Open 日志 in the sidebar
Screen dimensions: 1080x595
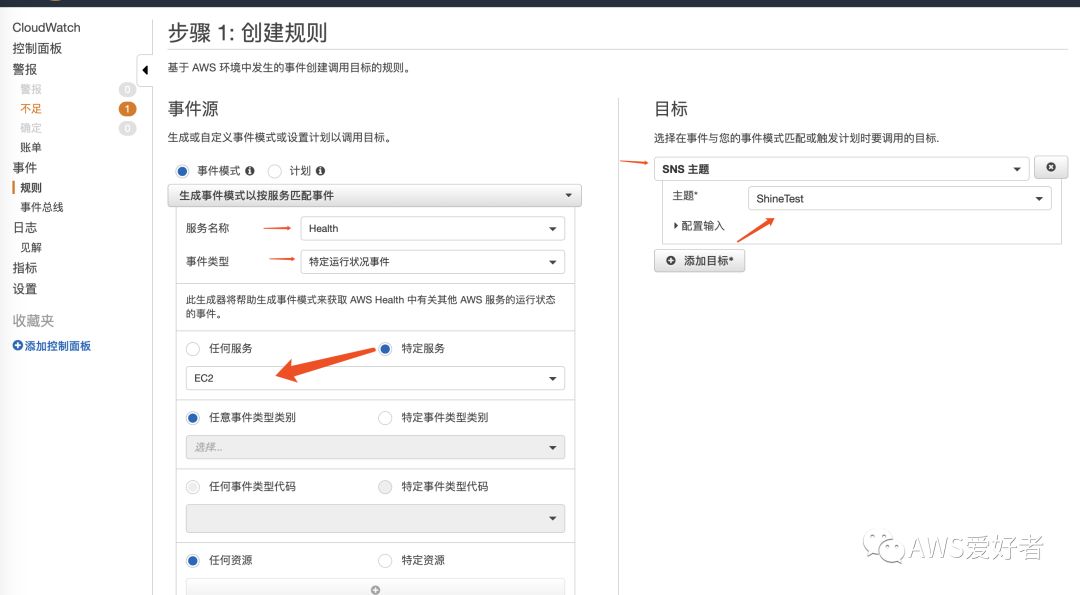[x=25, y=227]
